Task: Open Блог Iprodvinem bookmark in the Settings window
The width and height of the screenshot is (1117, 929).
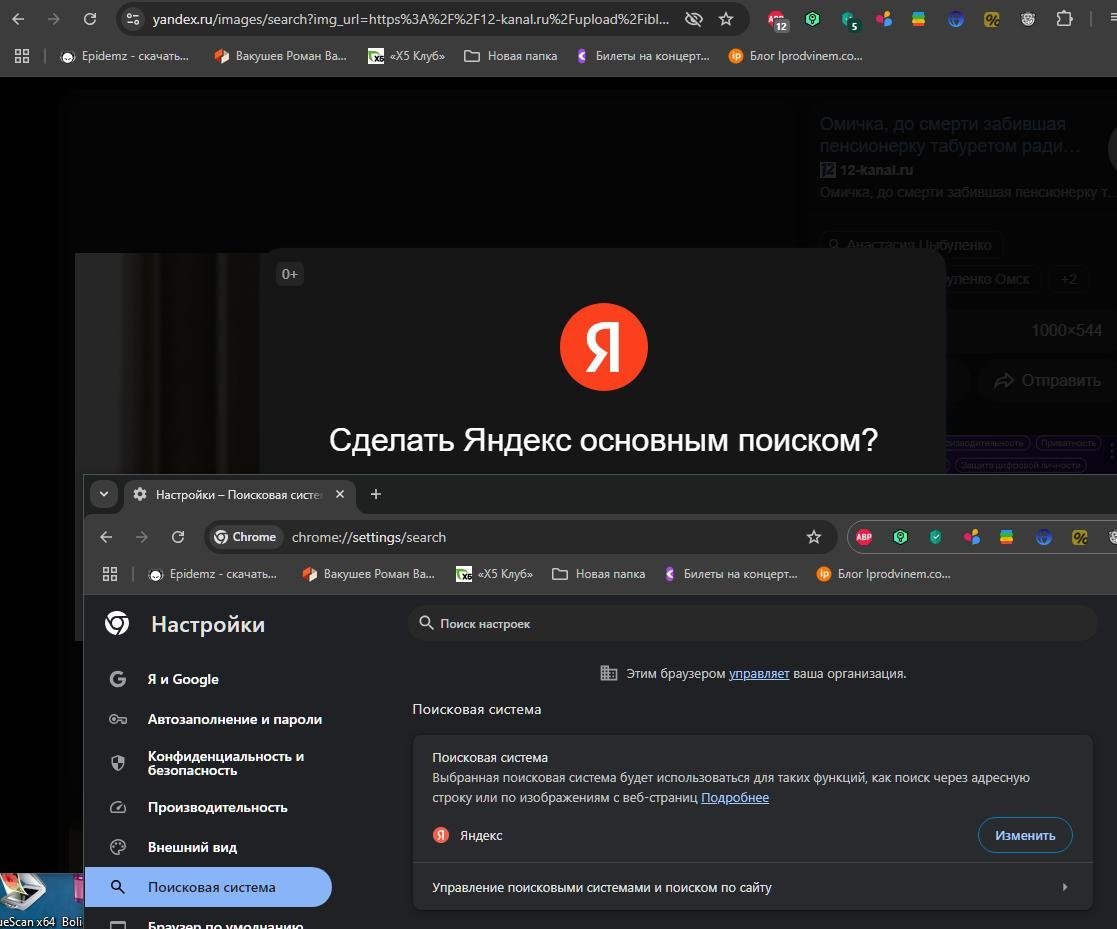Action: click(x=883, y=574)
